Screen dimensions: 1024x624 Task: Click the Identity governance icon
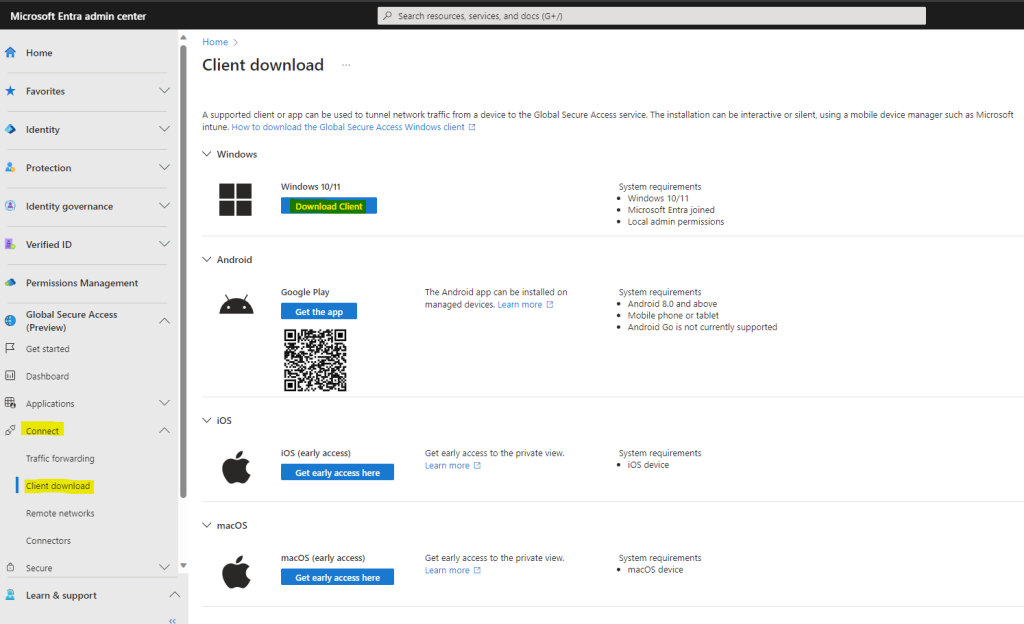10,206
